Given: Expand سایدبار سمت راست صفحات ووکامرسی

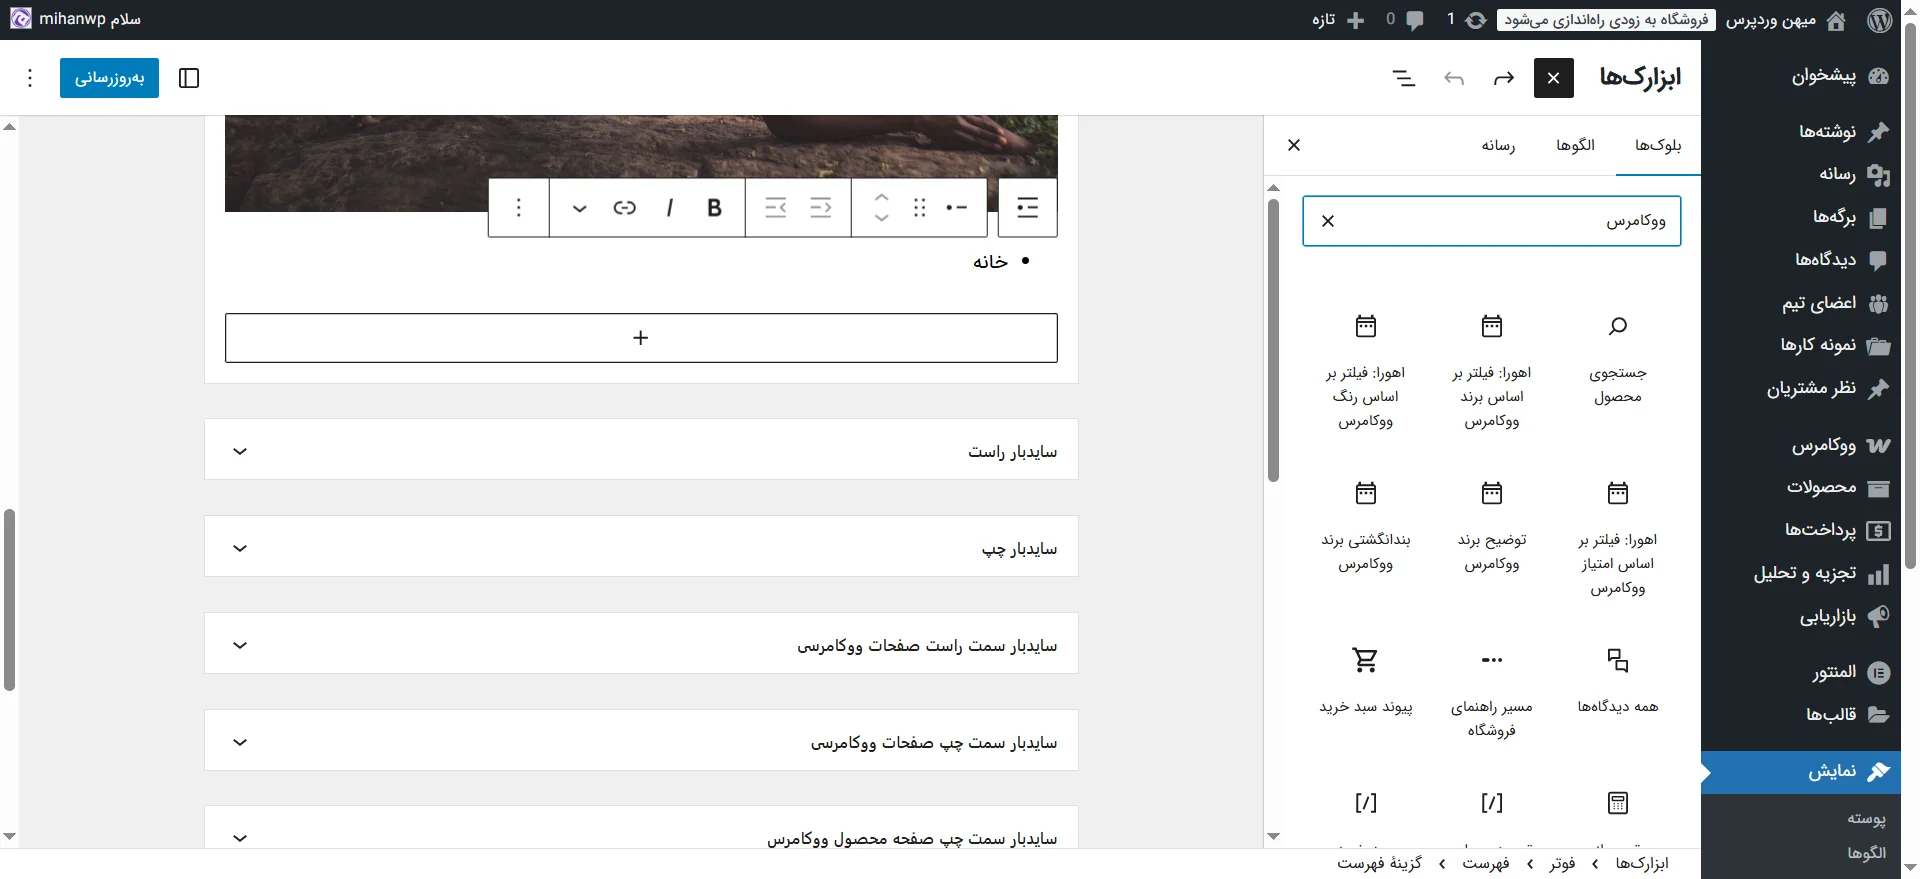Looking at the screenshot, I should [x=641, y=645].
